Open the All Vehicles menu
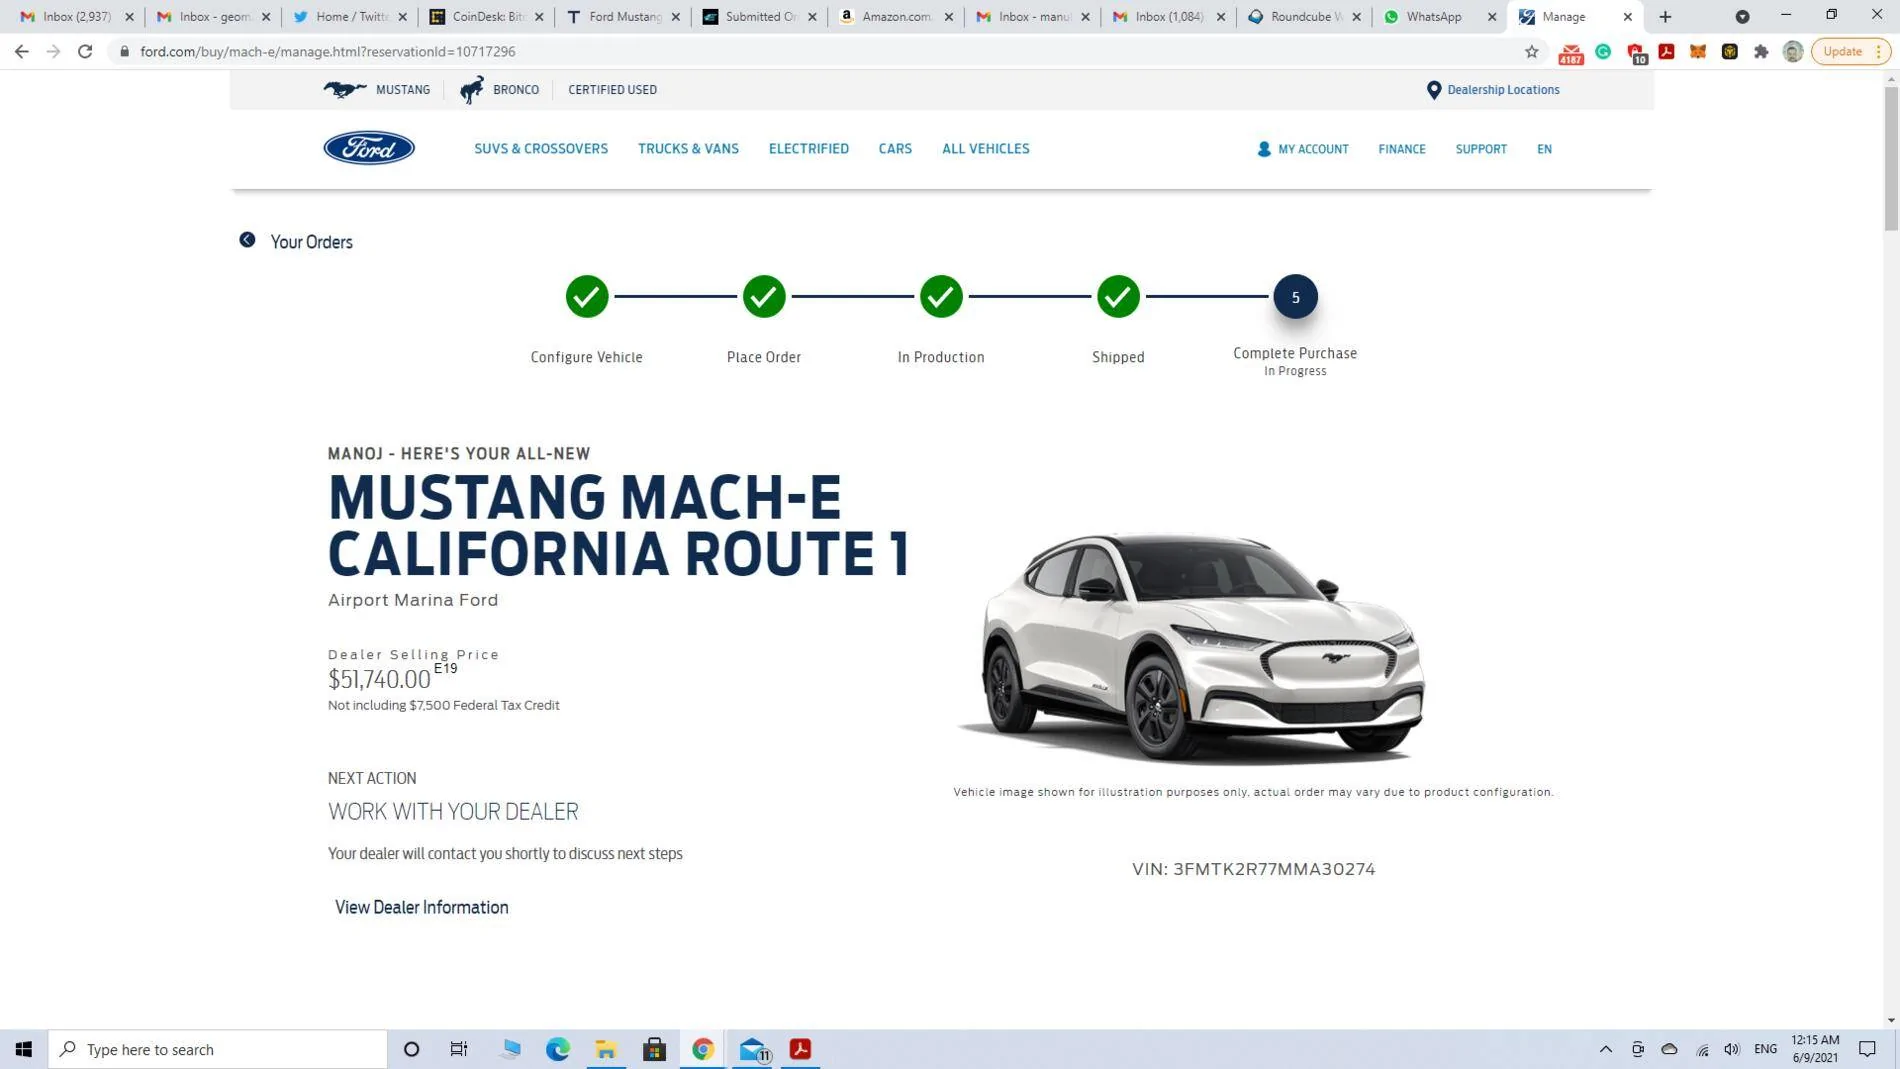 click(x=985, y=148)
